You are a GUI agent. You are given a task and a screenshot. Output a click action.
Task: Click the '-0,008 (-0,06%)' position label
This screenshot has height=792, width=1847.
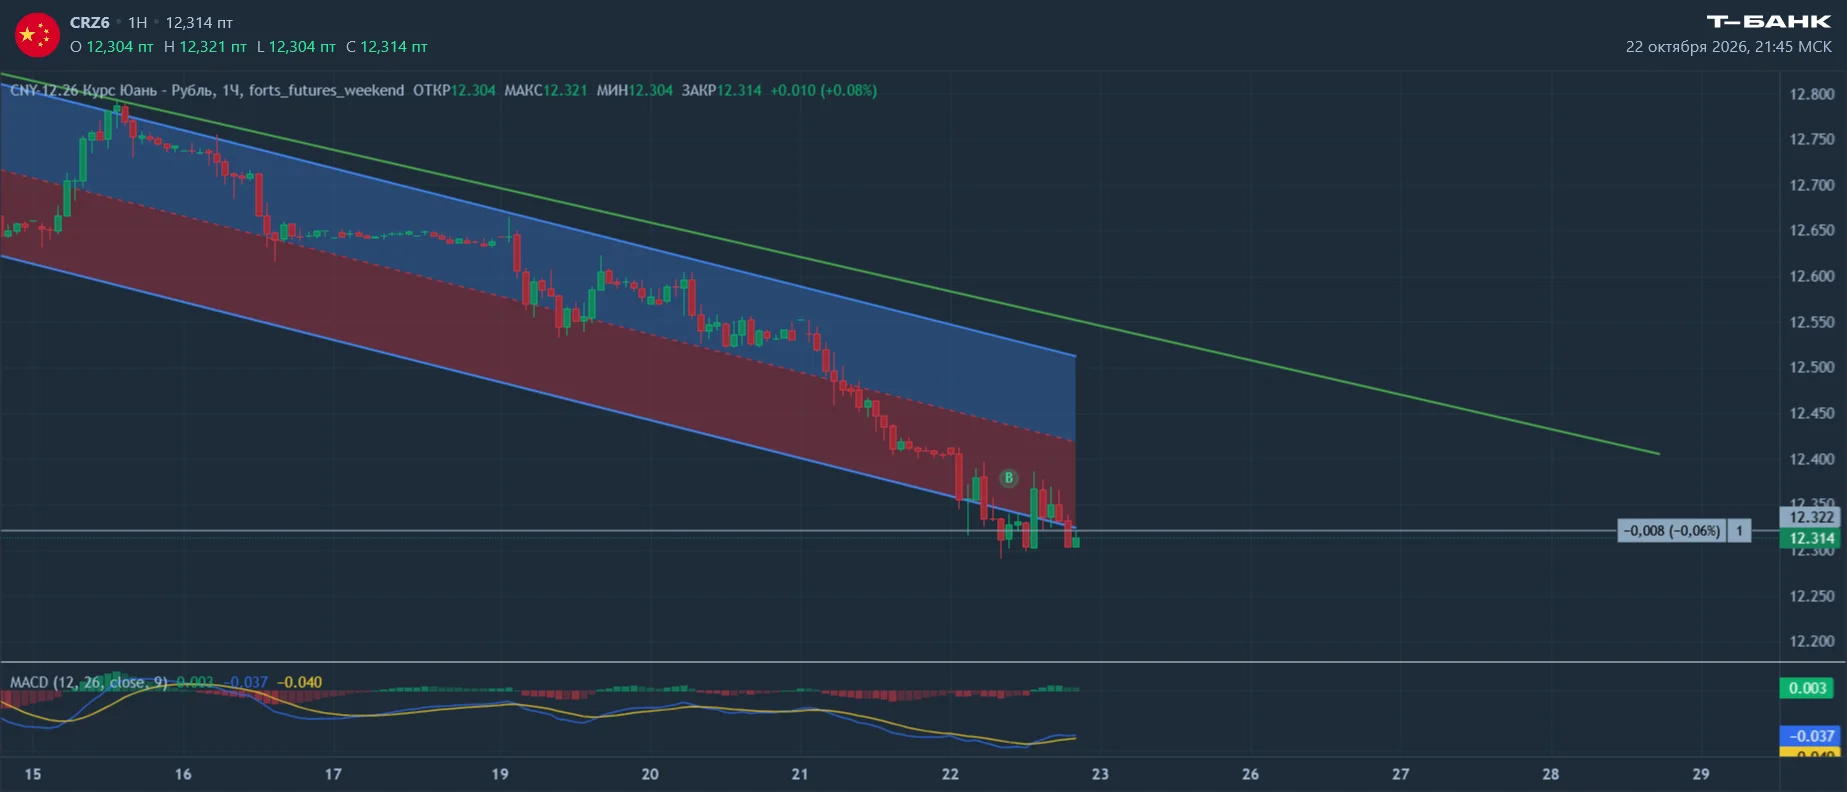click(x=1672, y=531)
